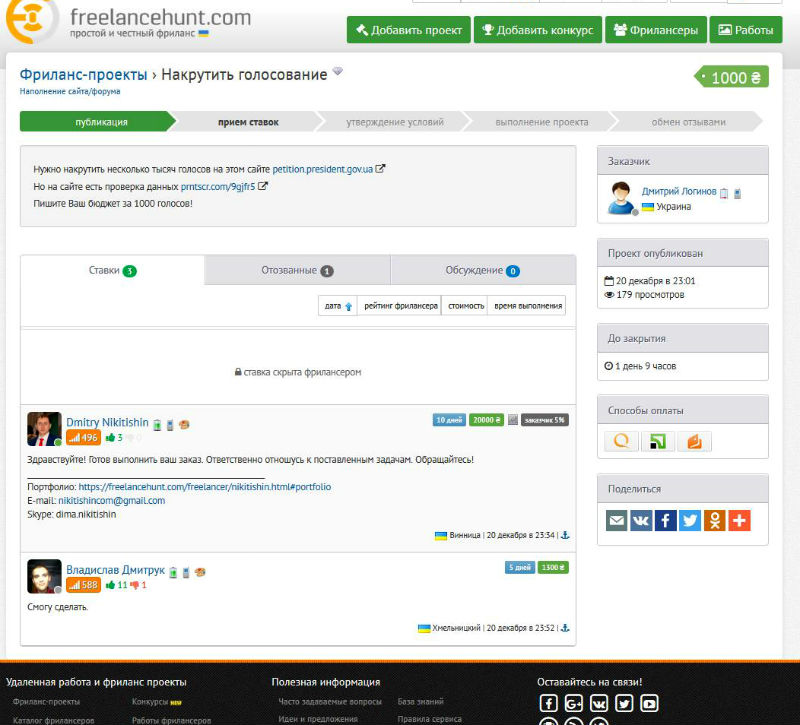Open more sharing options plus icon
This screenshot has width=800, height=725.
click(x=739, y=520)
